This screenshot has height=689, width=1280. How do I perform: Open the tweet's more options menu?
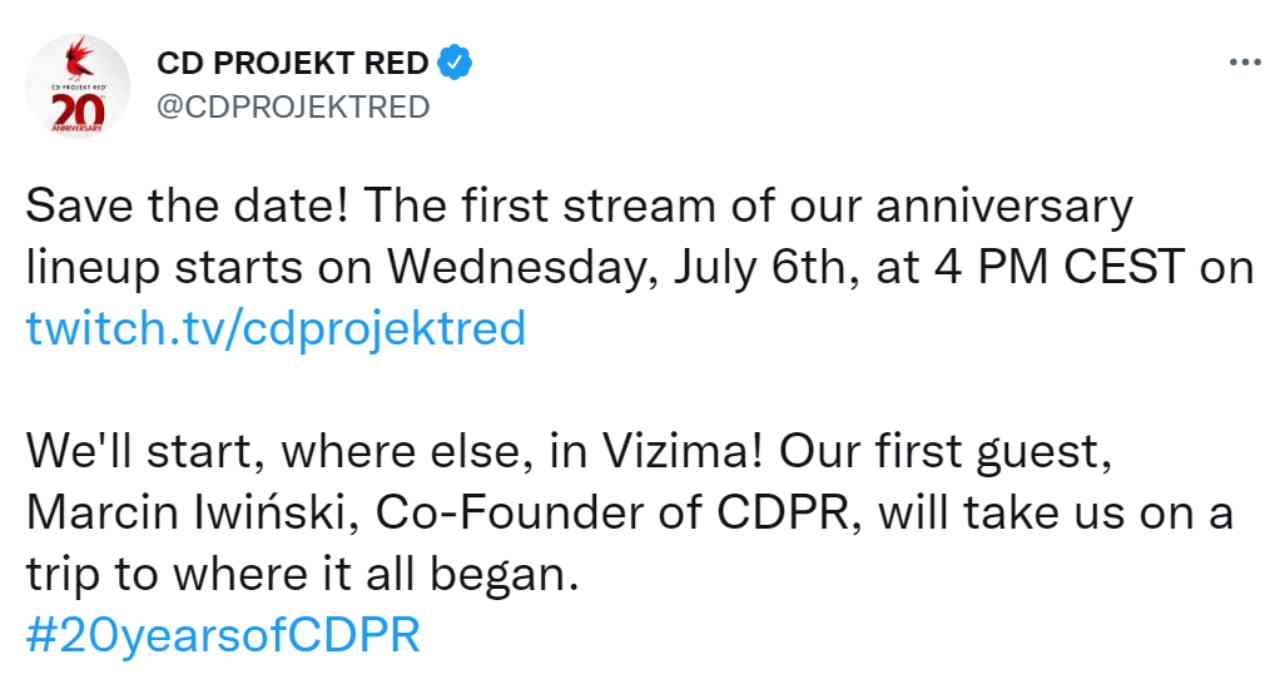(1244, 62)
